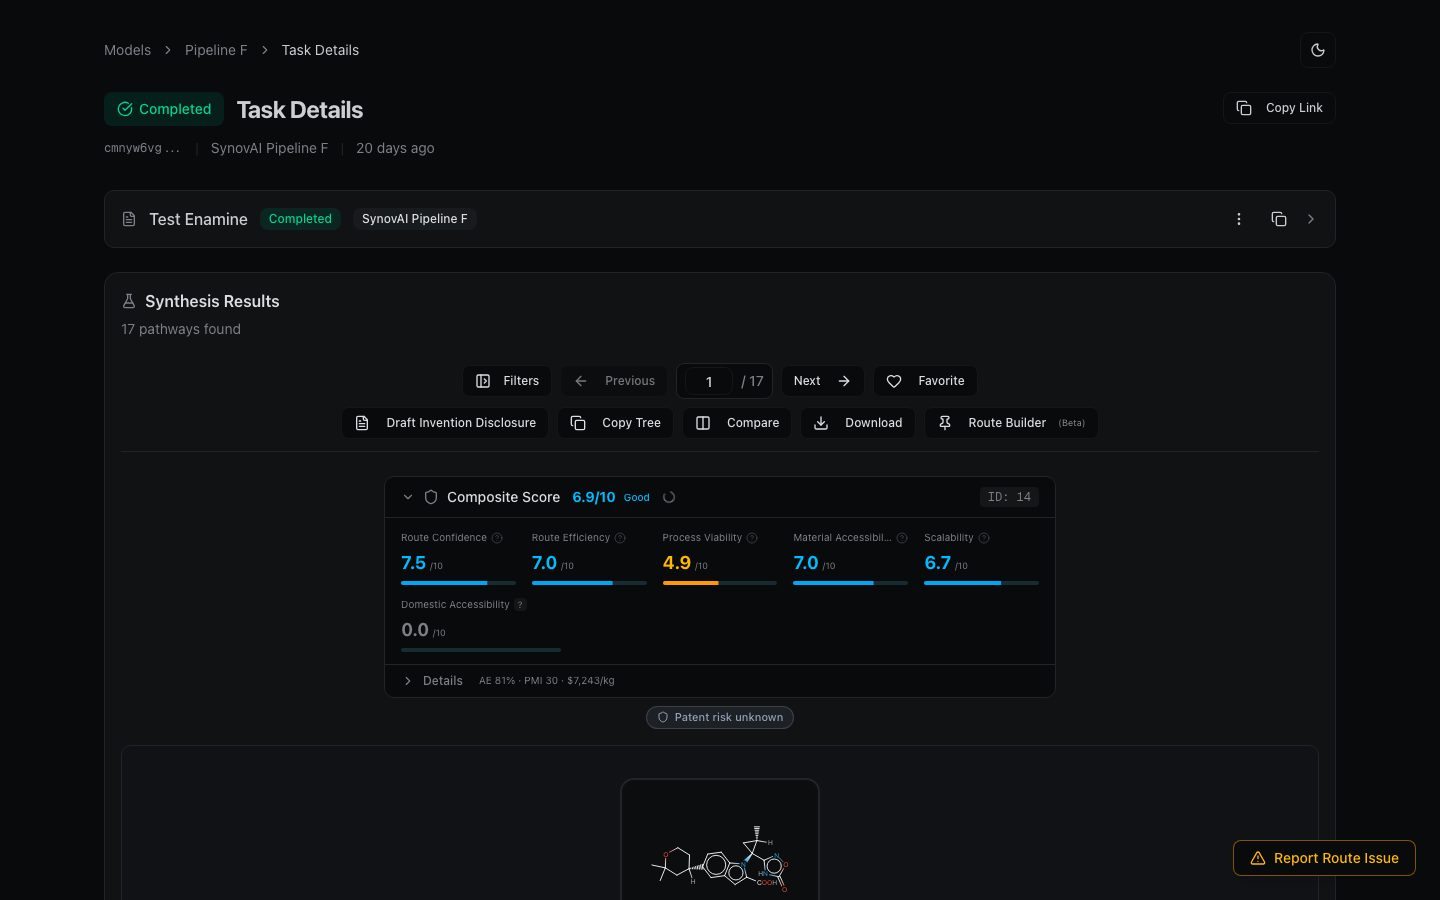
Task: Go to Next pathway
Action: (x=822, y=381)
